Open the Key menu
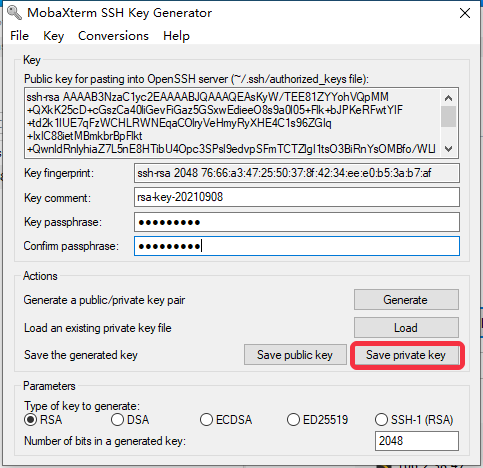Viewport: 483px width, 468px height. tap(53, 36)
